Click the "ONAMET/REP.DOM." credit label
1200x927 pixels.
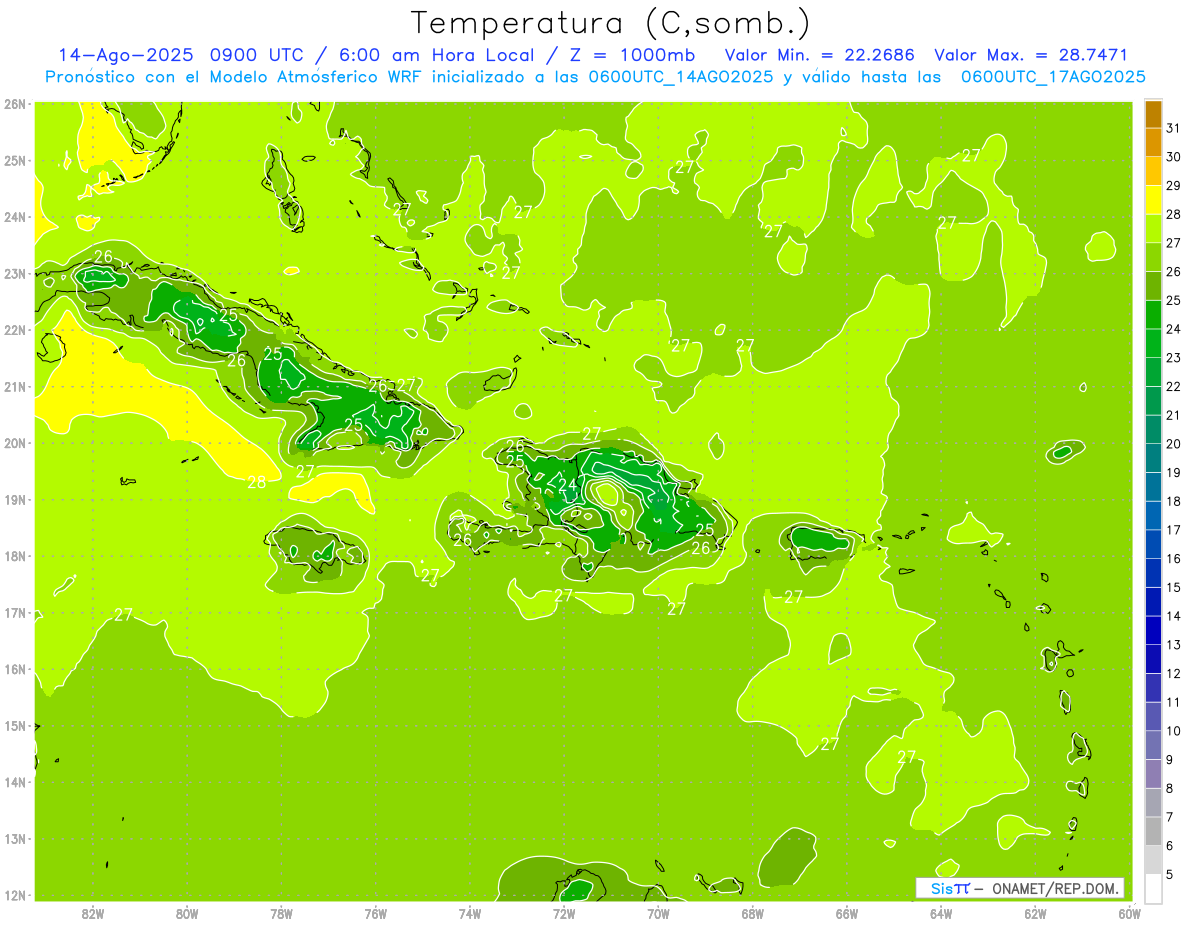pos(1054,888)
